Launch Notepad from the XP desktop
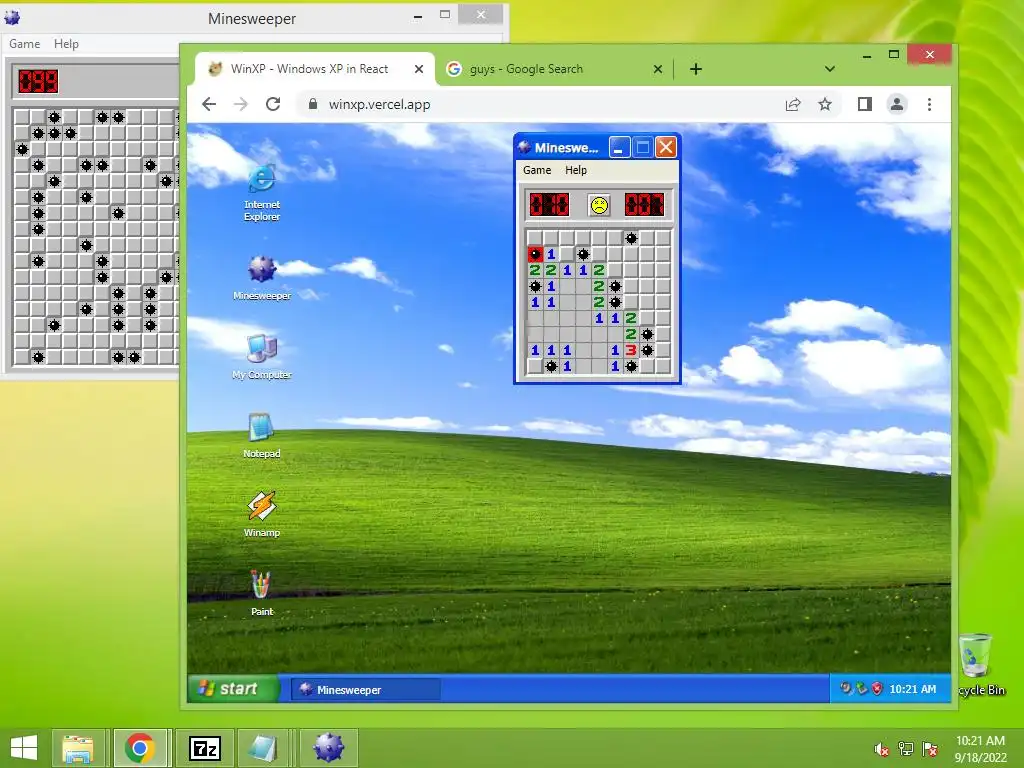1024x768 pixels. pos(262,436)
